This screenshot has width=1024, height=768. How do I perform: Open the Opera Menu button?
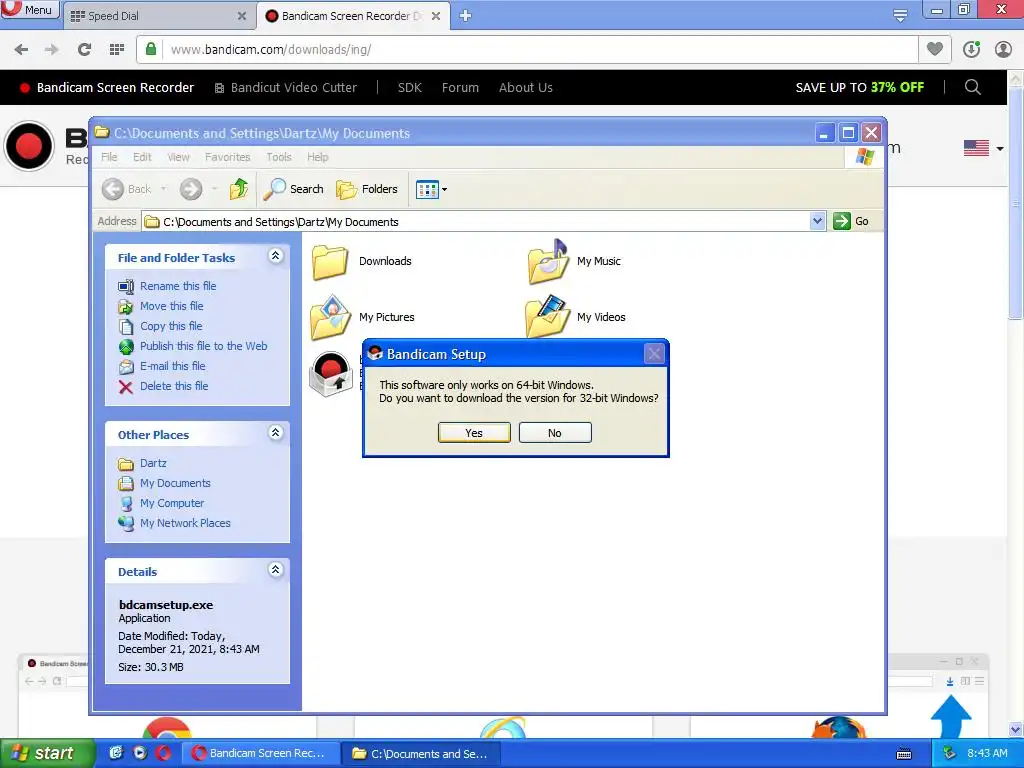[29, 10]
